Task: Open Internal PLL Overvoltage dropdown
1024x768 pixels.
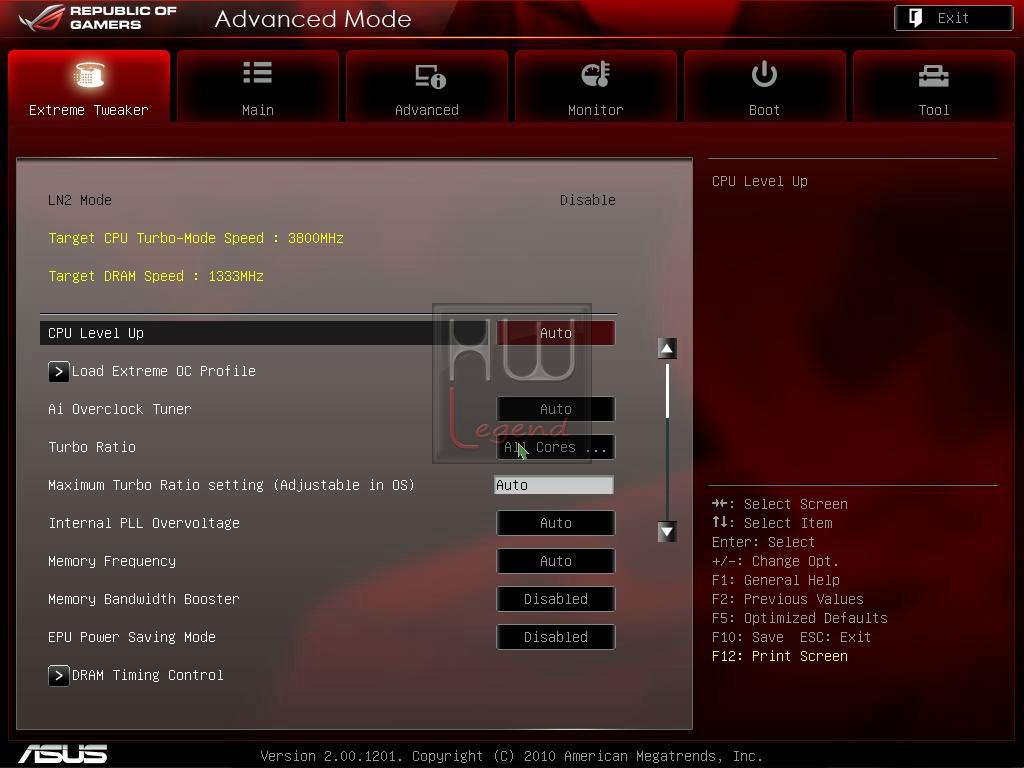Action: pos(556,523)
